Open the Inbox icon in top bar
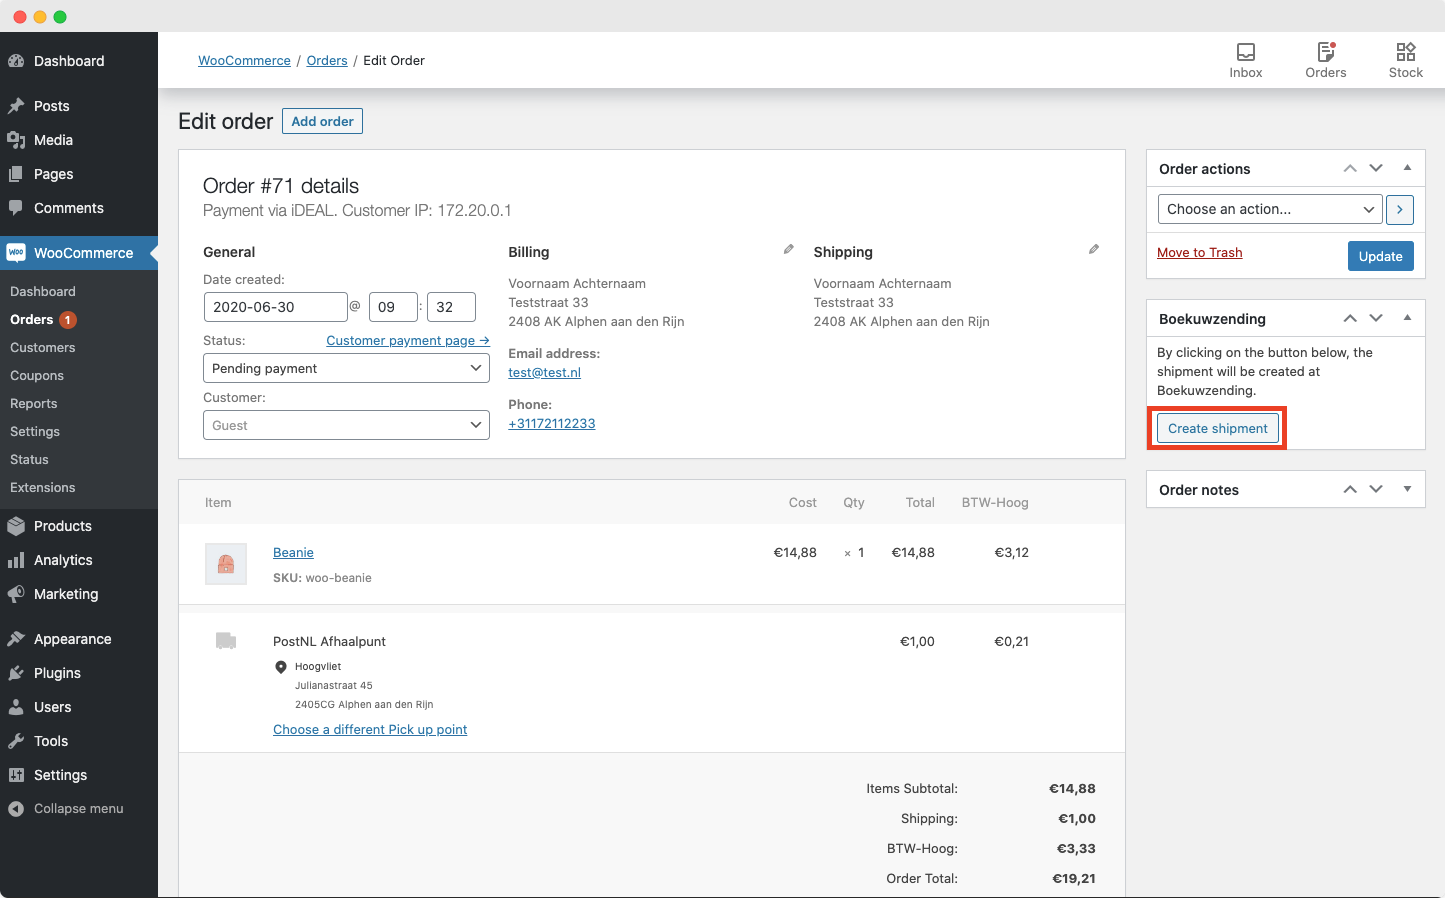1445x898 pixels. pyautogui.click(x=1246, y=52)
